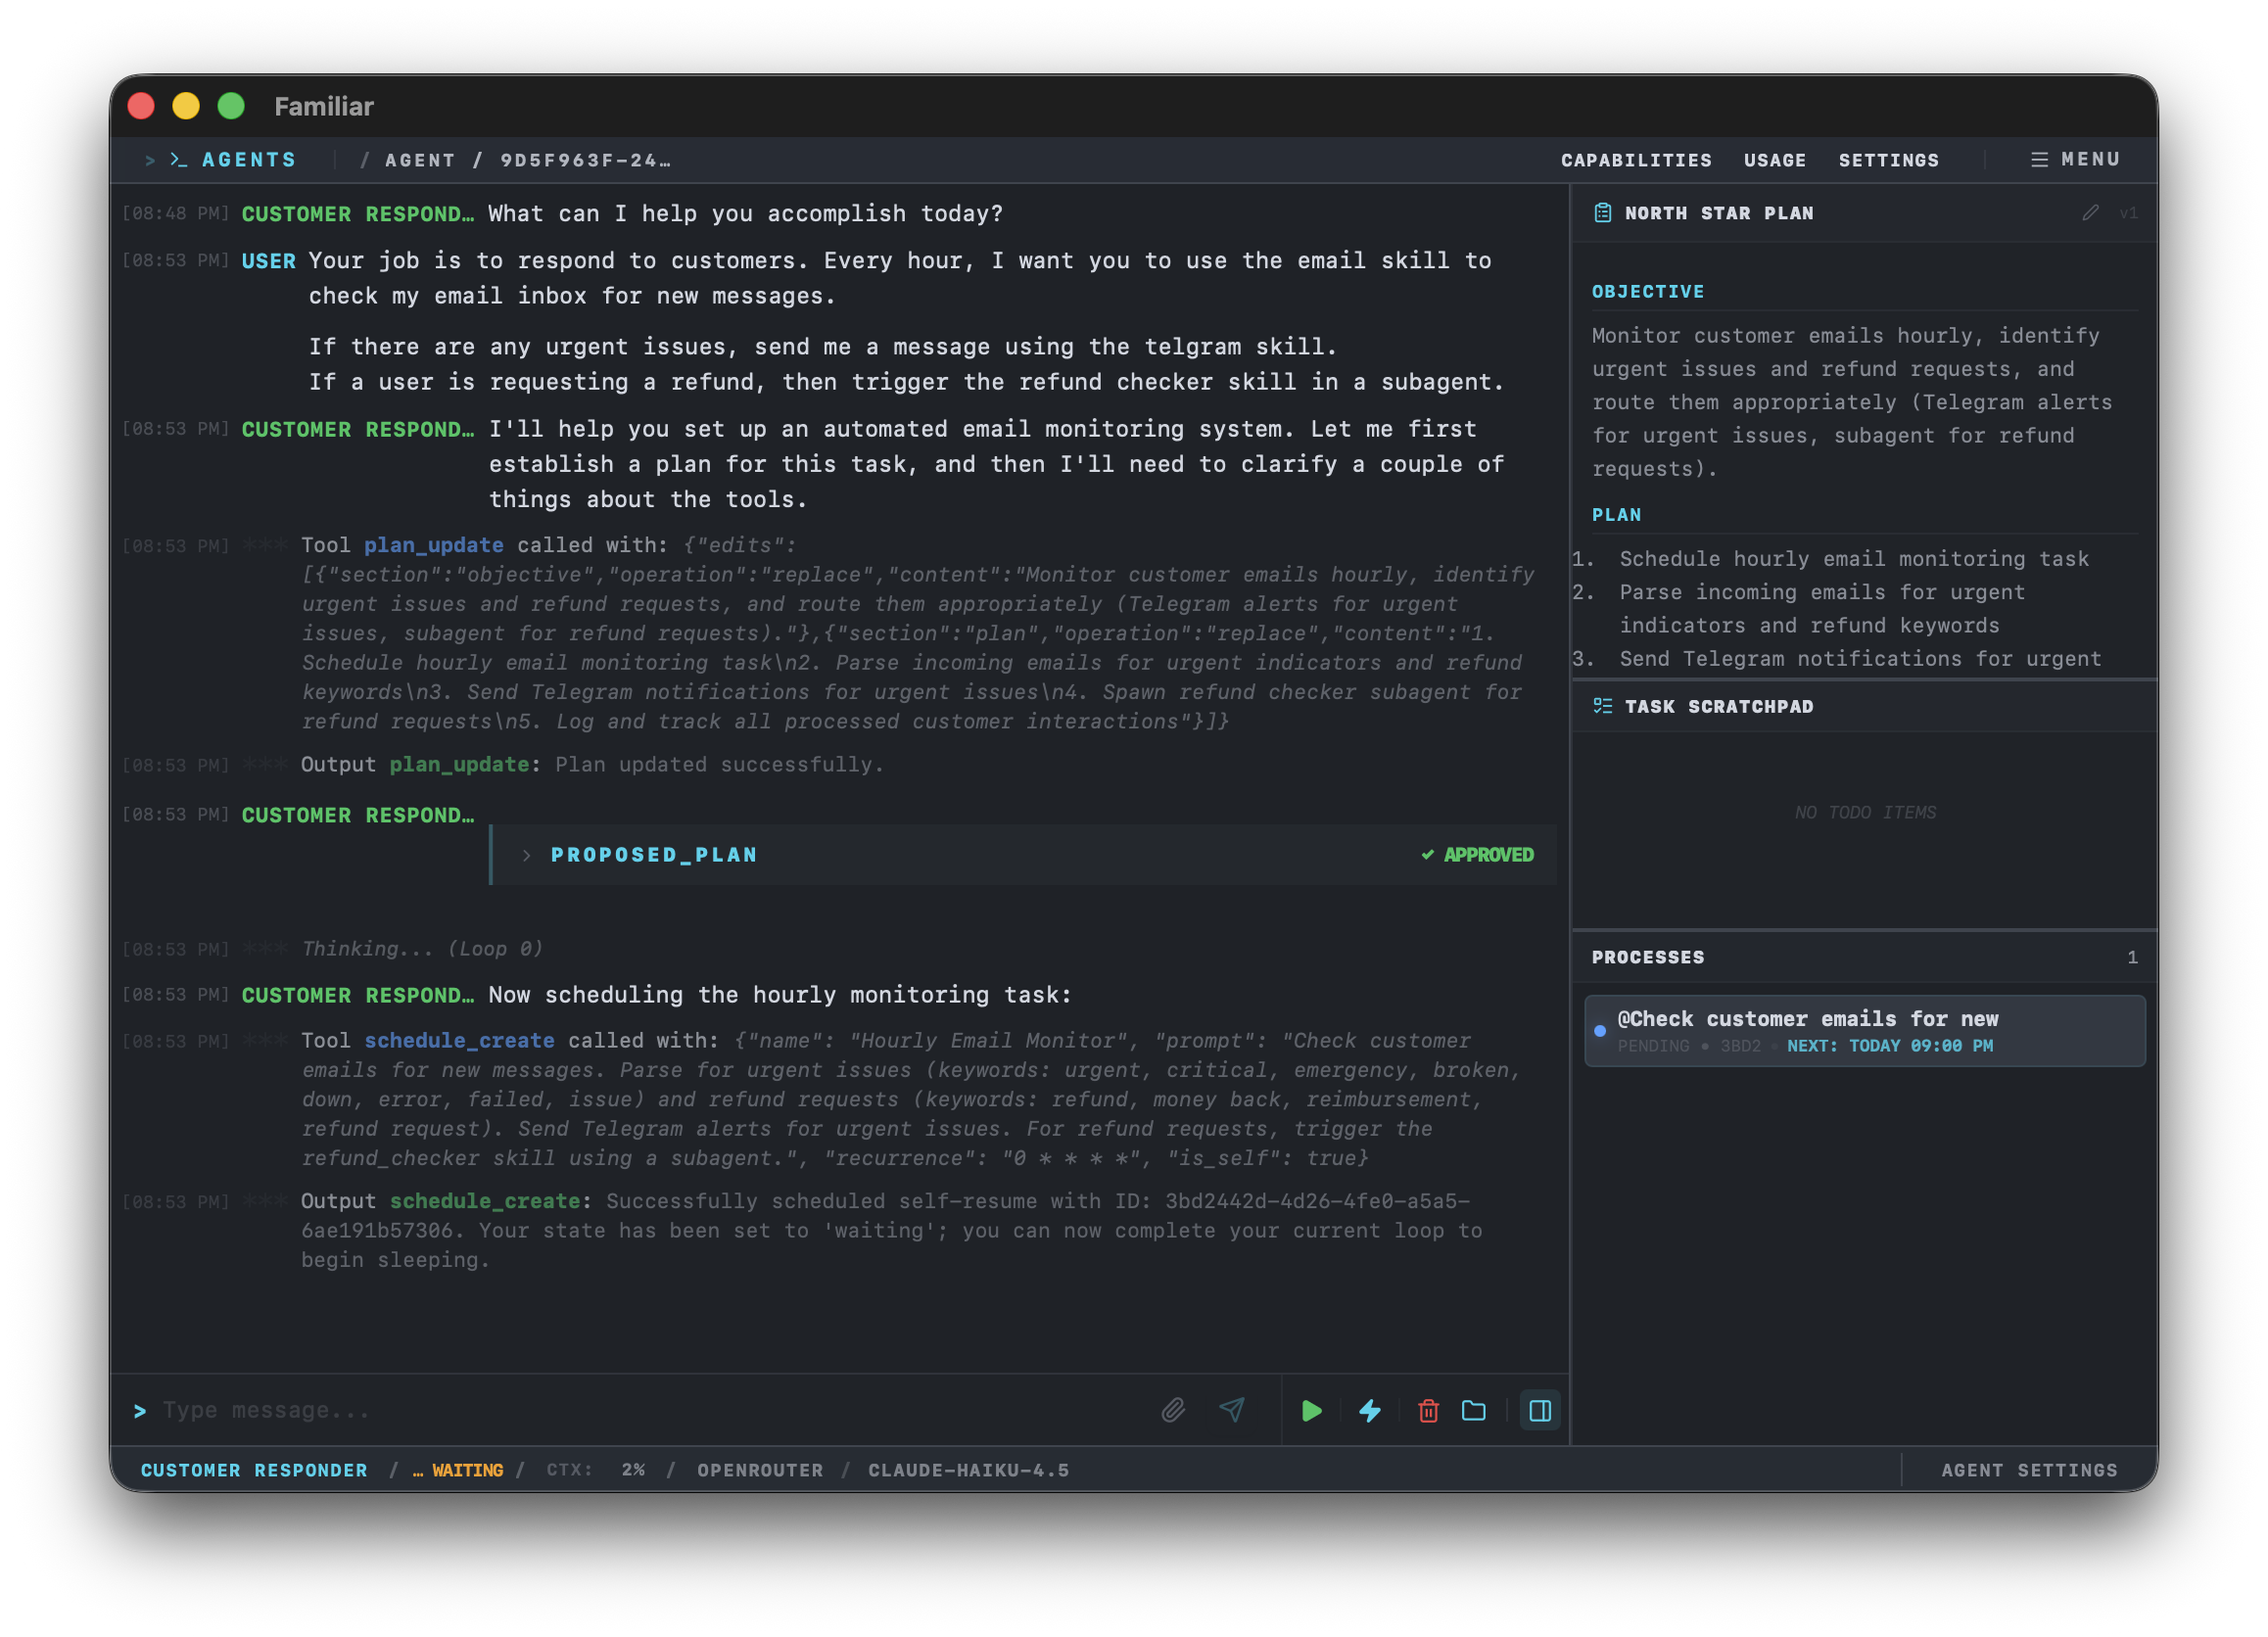This screenshot has width=2268, height=1637.
Task: Toggle the split-panel view button
Action: click(x=1540, y=1411)
